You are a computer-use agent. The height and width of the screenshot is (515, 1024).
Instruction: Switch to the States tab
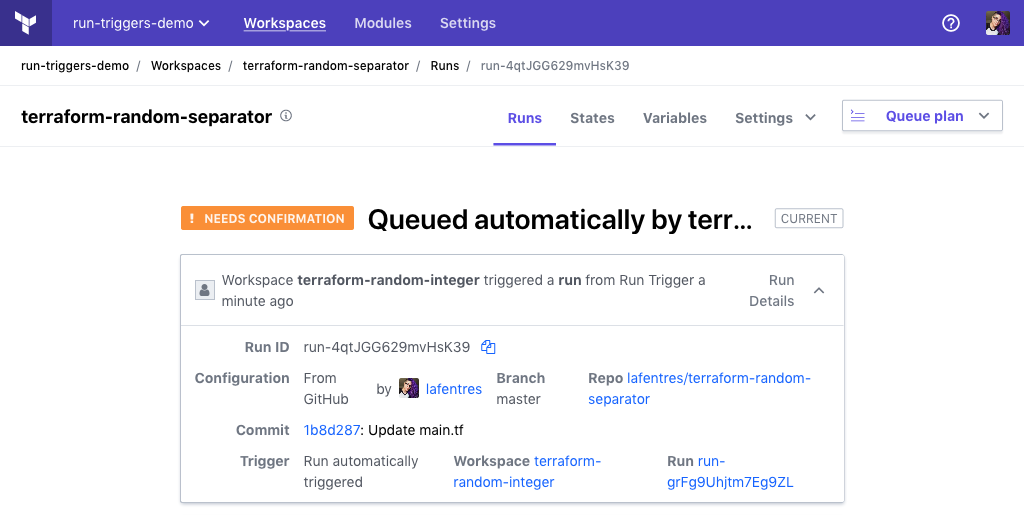coord(592,118)
